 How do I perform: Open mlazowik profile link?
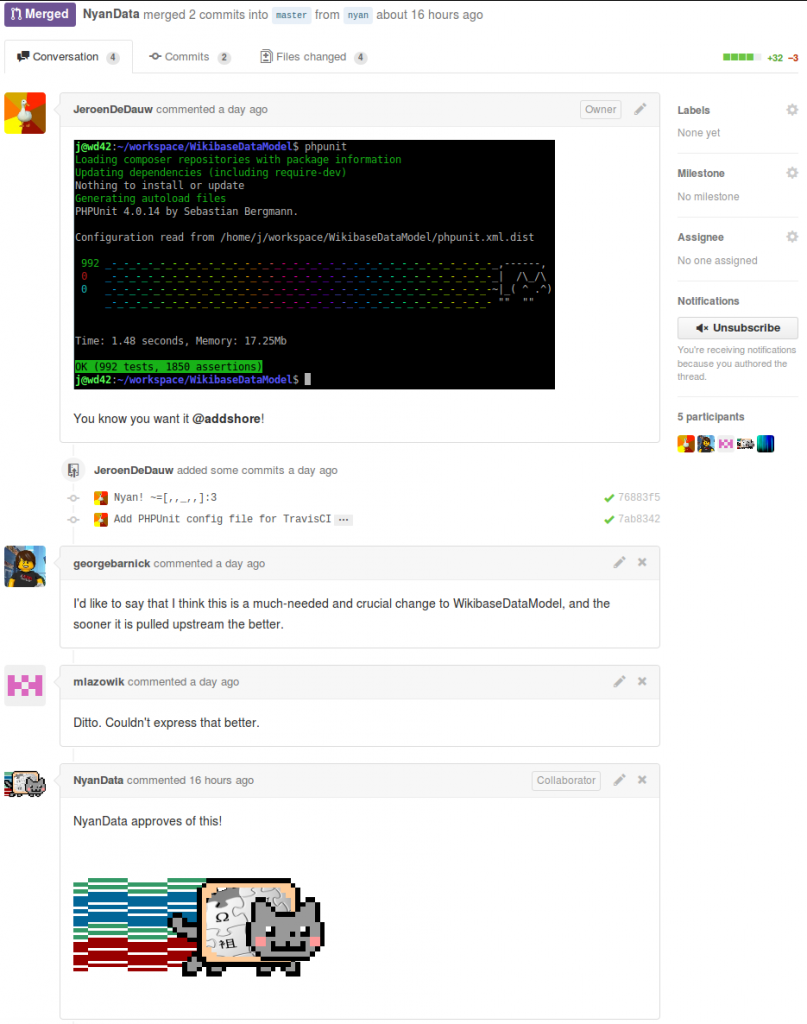click(x=99, y=682)
